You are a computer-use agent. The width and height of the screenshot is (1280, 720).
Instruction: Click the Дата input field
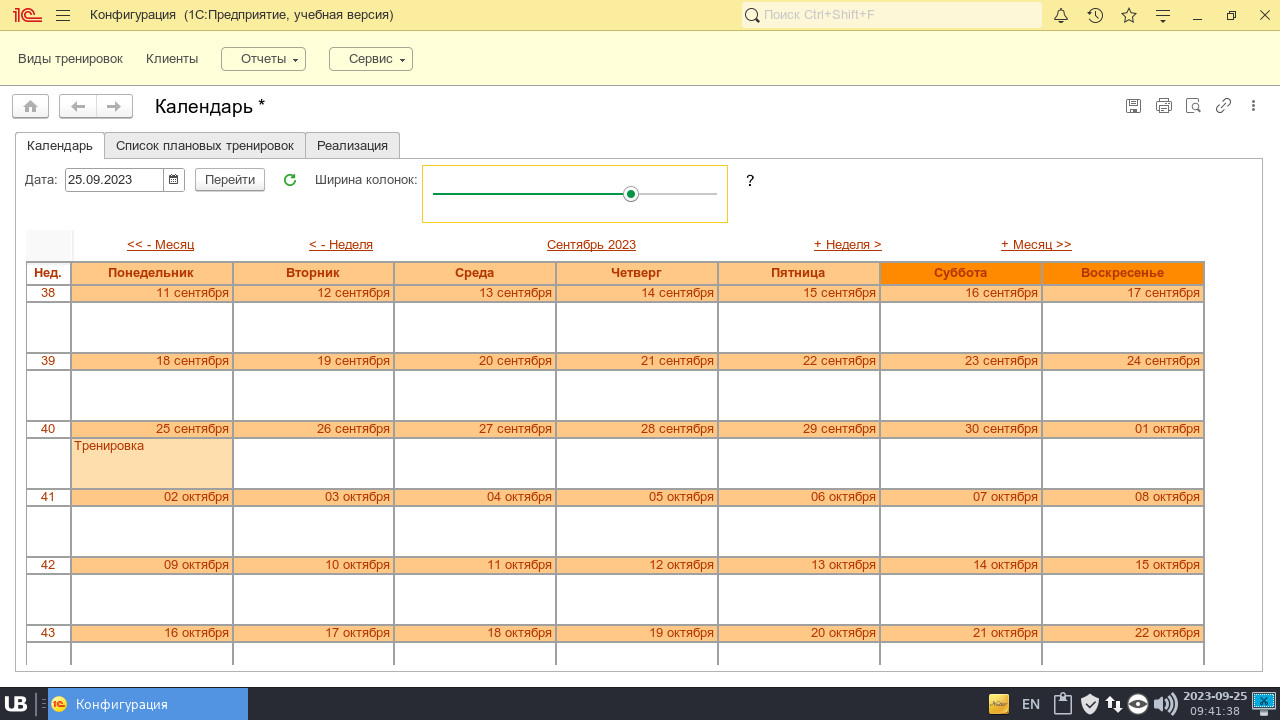coord(113,180)
